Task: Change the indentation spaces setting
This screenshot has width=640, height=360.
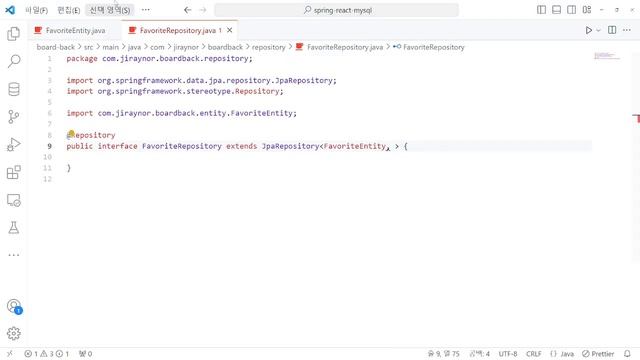Action: pyautogui.click(x=479, y=354)
